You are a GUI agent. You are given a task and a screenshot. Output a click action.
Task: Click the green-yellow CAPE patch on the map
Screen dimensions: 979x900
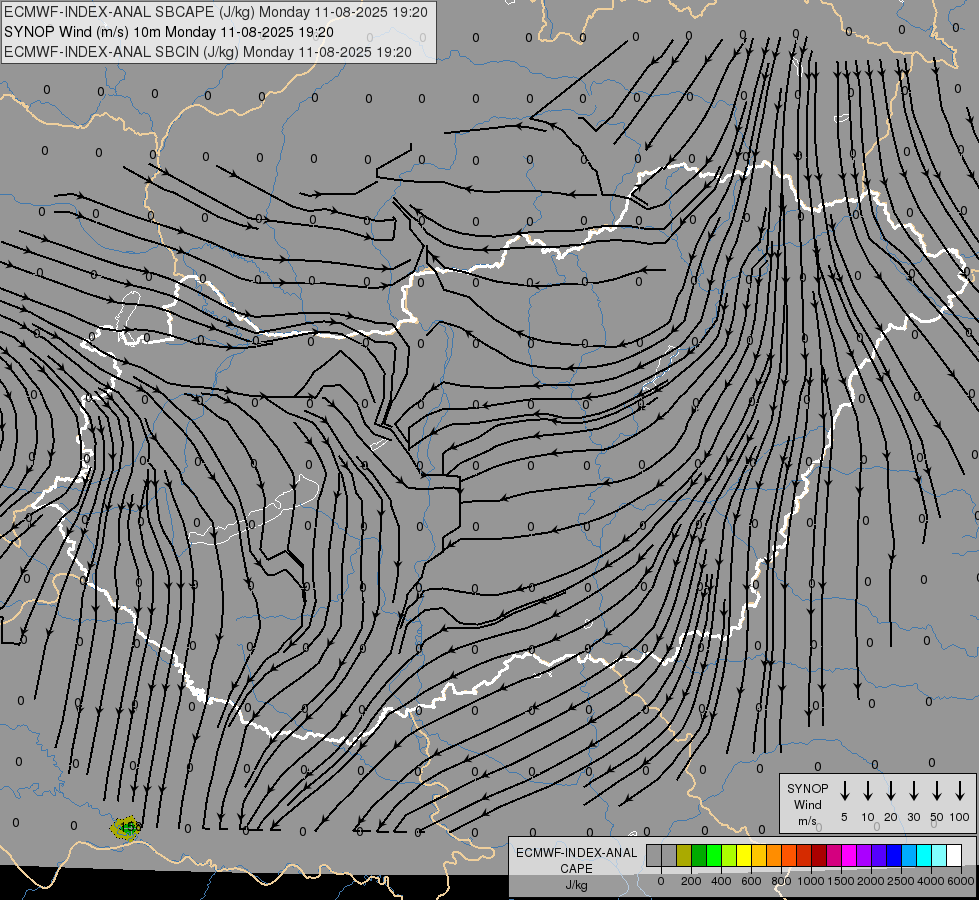point(125,829)
